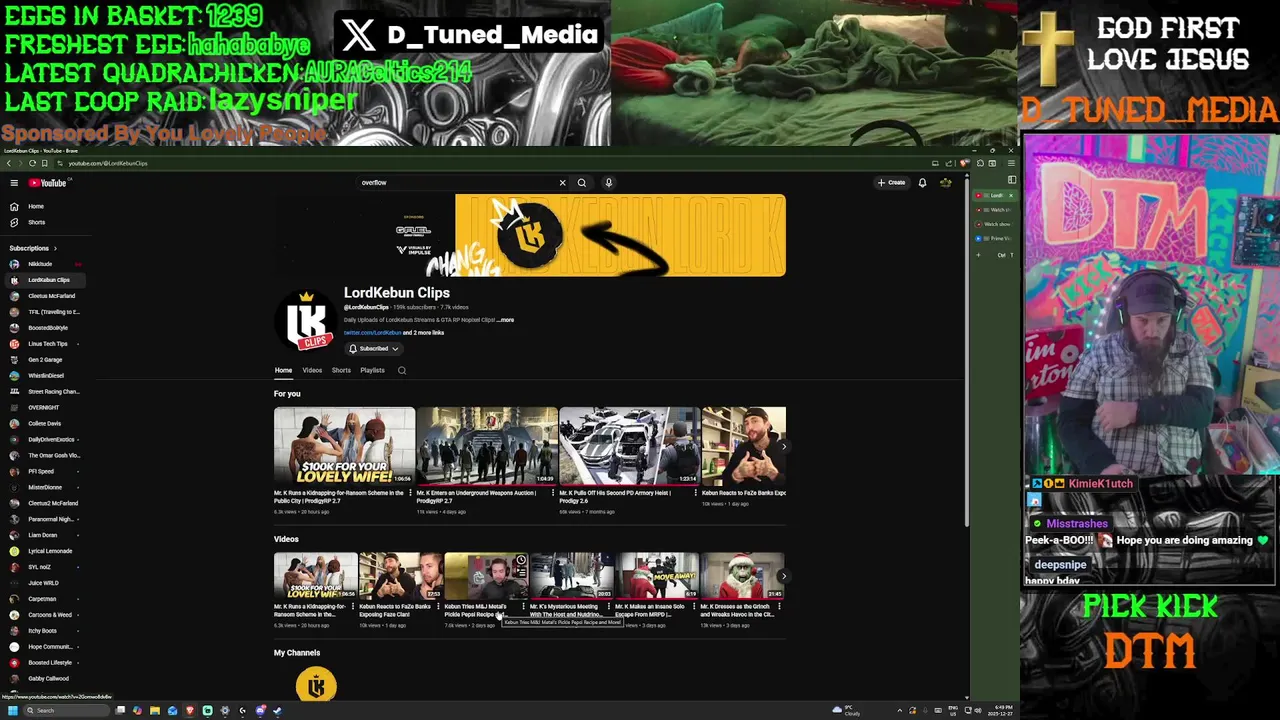The height and width of the screenshot is (720, 1280).
Task: Open Brave Shields icon in the address bar
Action: [963, 163]
